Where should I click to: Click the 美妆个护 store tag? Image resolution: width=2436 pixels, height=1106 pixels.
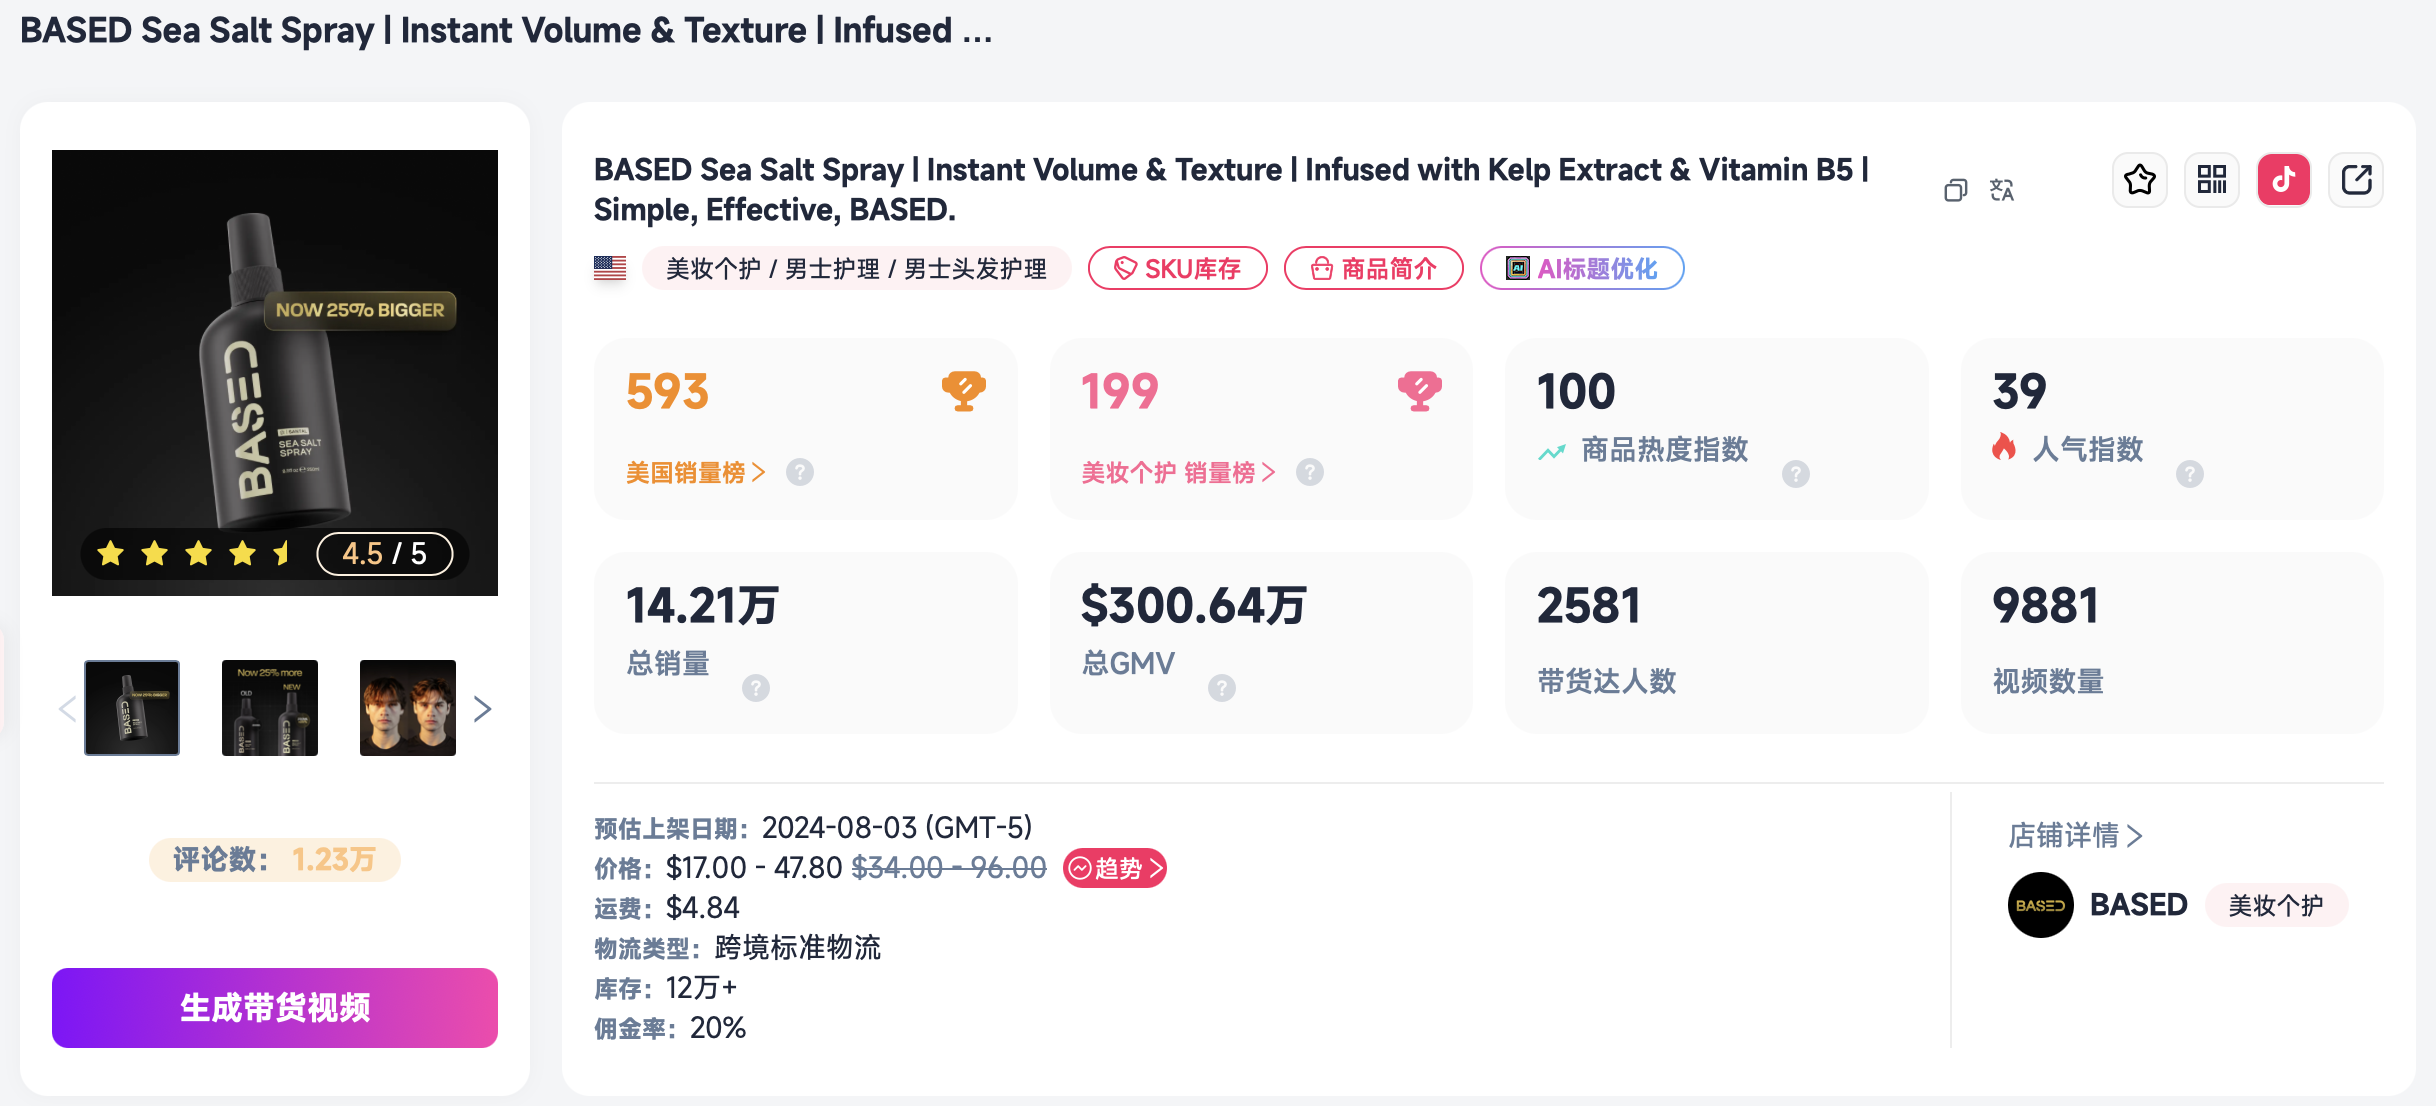pos(2276,905)
